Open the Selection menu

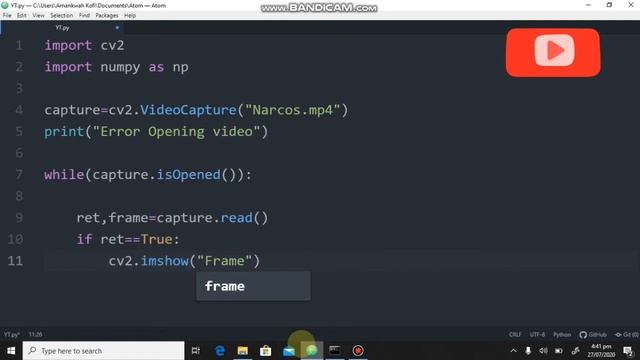tap(62, 16)
